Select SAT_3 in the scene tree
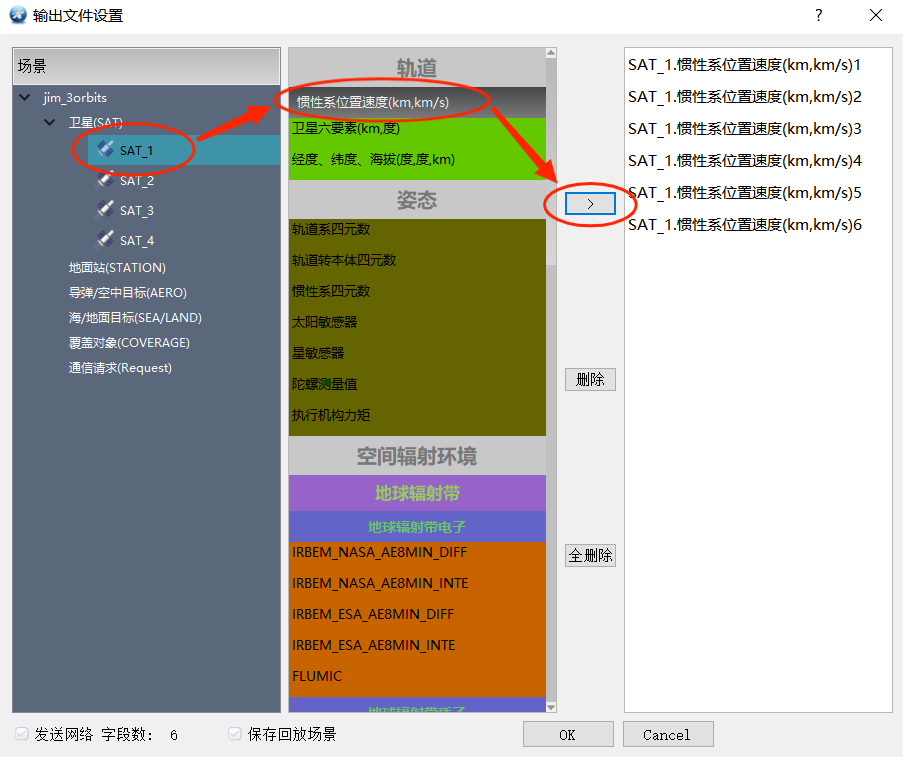 (x=136, y=210)
